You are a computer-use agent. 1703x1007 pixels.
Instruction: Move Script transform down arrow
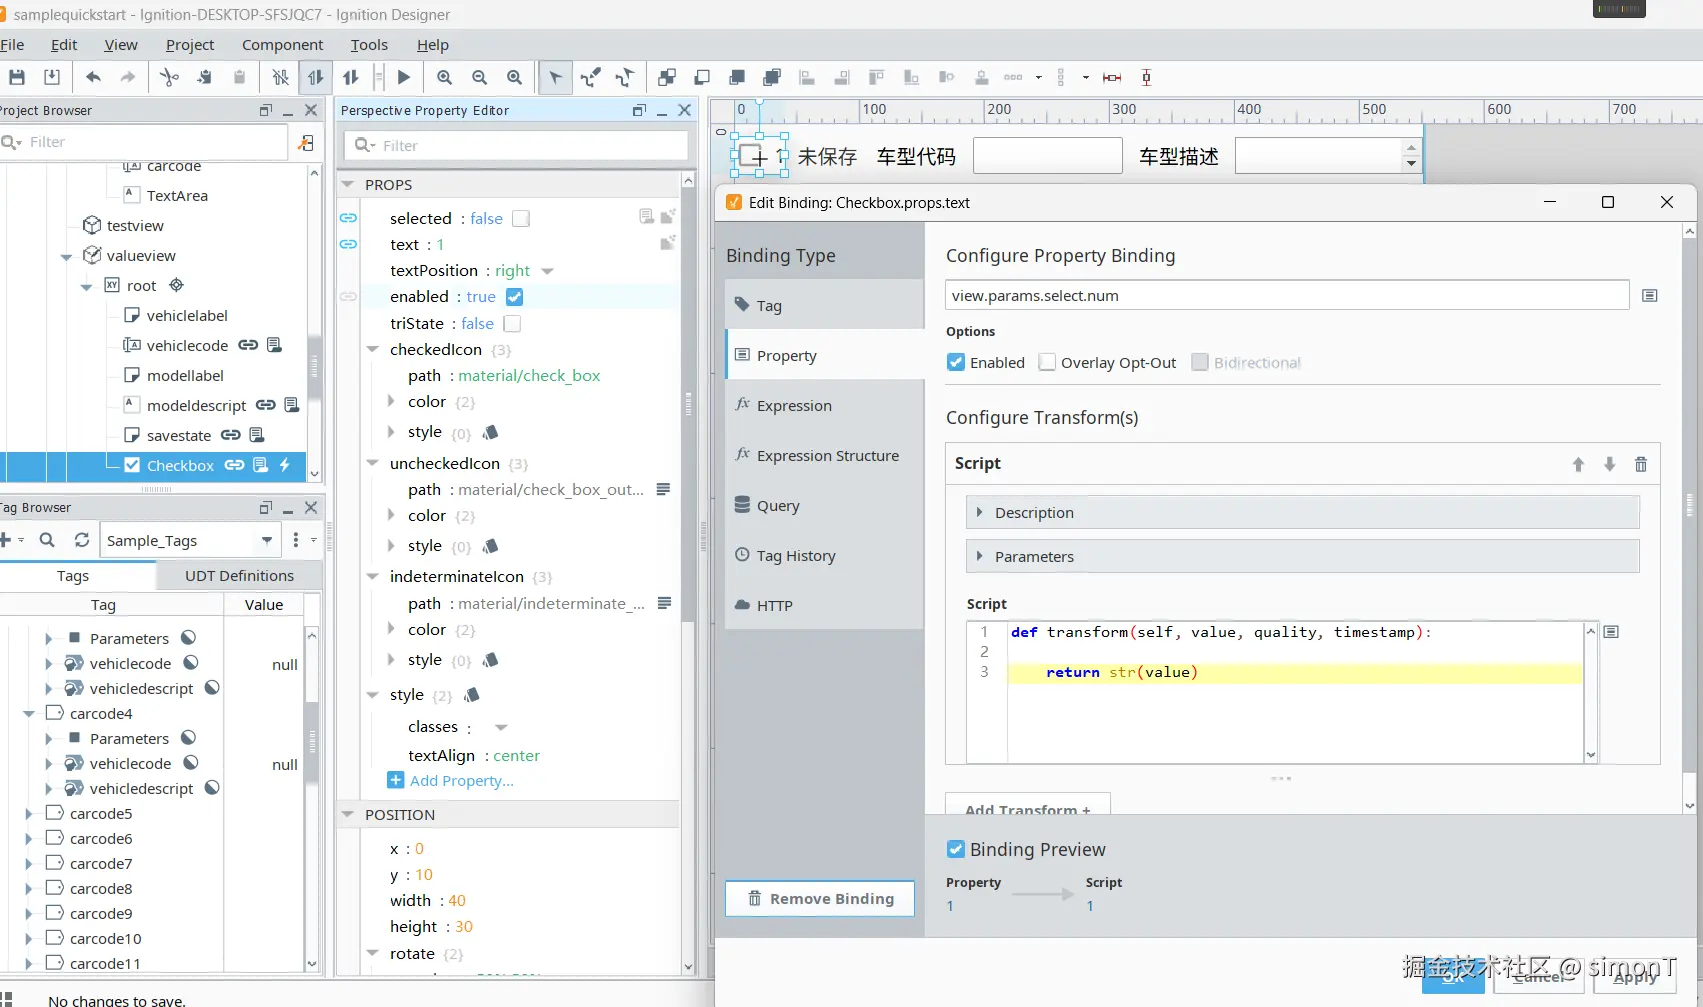click(1609, 464)
